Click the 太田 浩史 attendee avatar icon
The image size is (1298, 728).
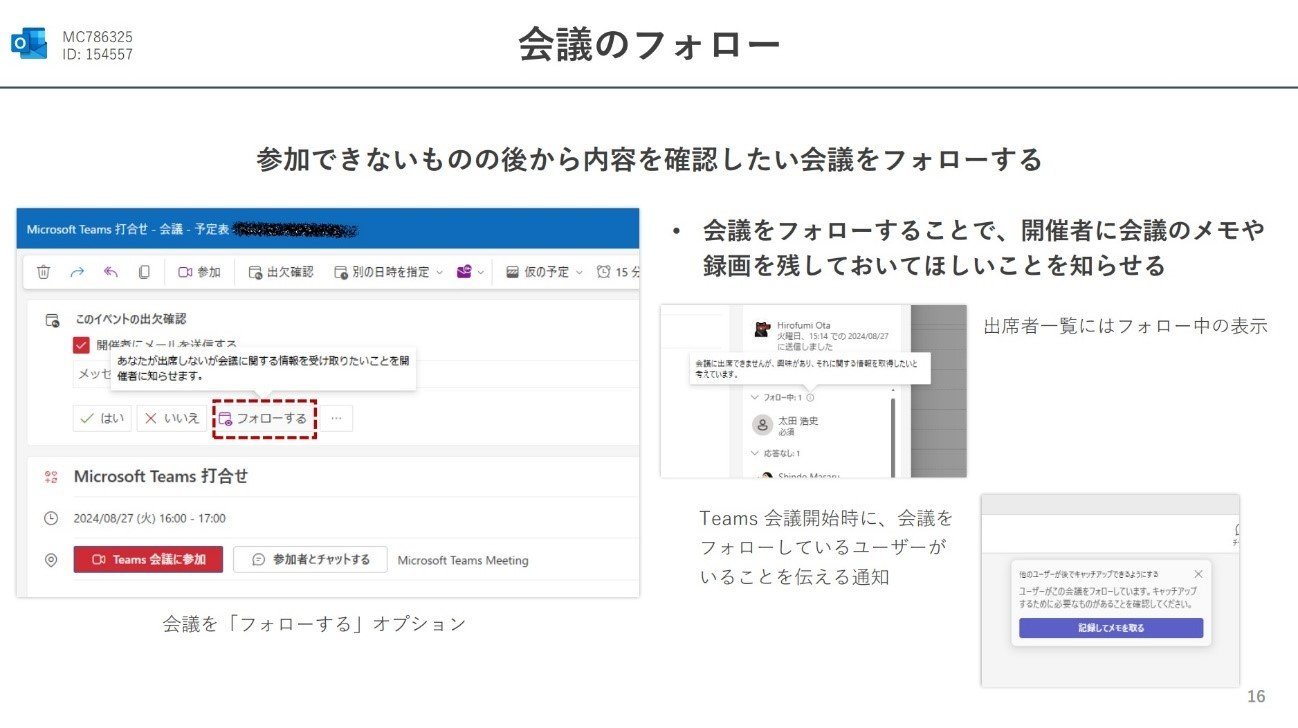coord(763,424)
